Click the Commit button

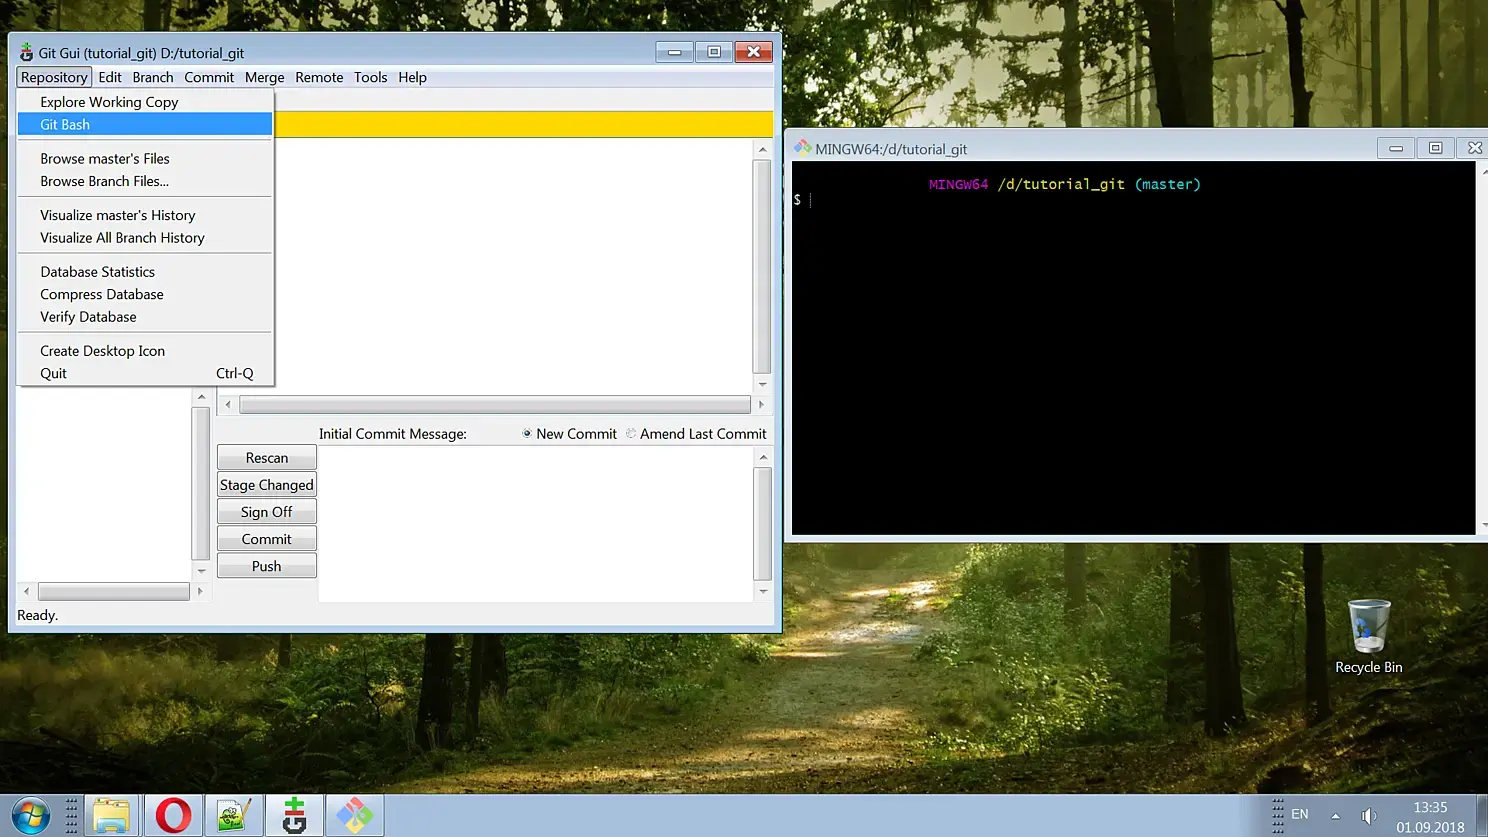click(x=267, y=539)
